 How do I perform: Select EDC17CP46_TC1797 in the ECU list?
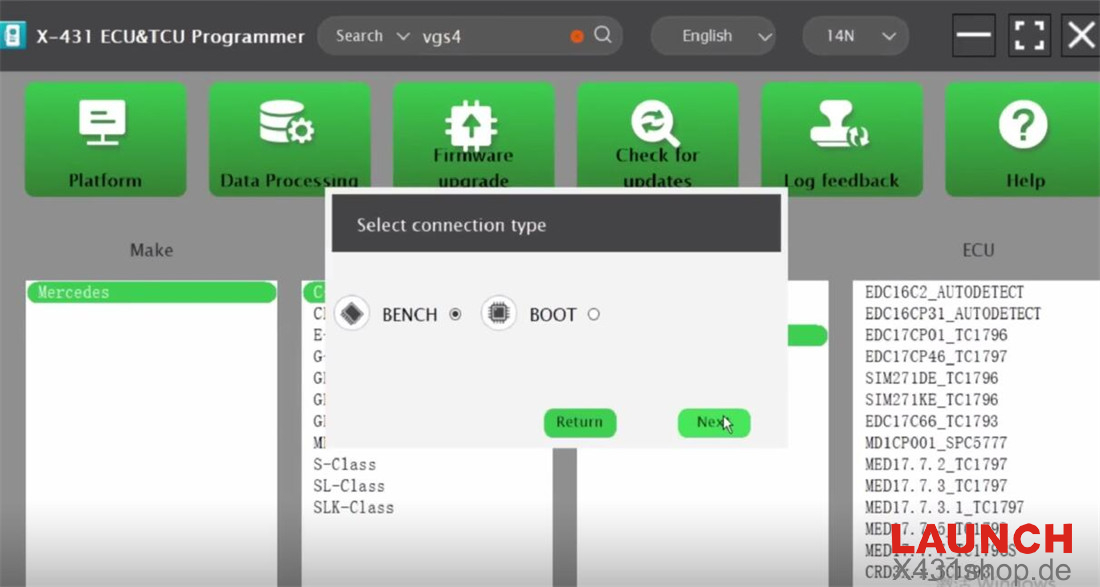click(935, 357)
